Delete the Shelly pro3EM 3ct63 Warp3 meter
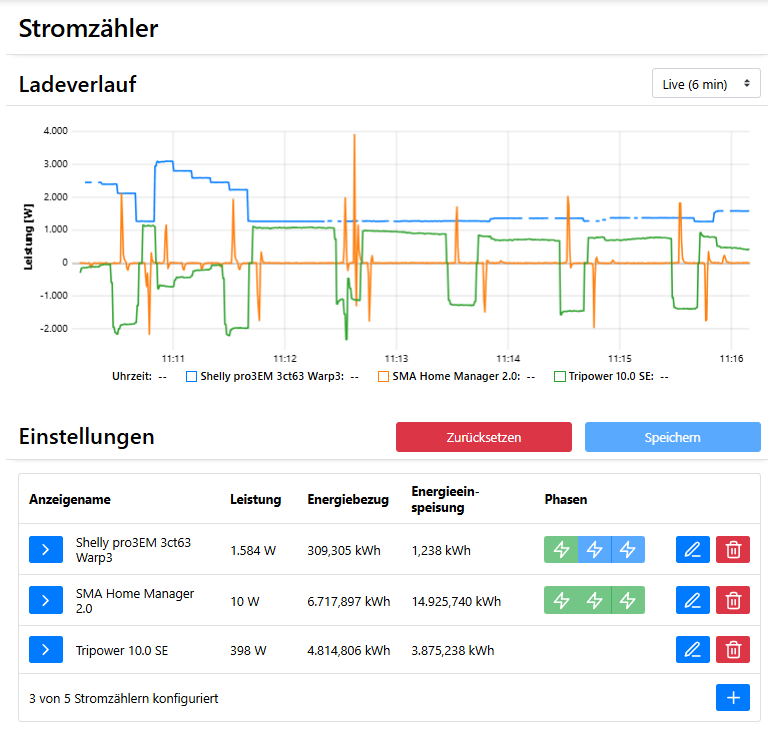 pyautogui.click(x=733, y=549)
